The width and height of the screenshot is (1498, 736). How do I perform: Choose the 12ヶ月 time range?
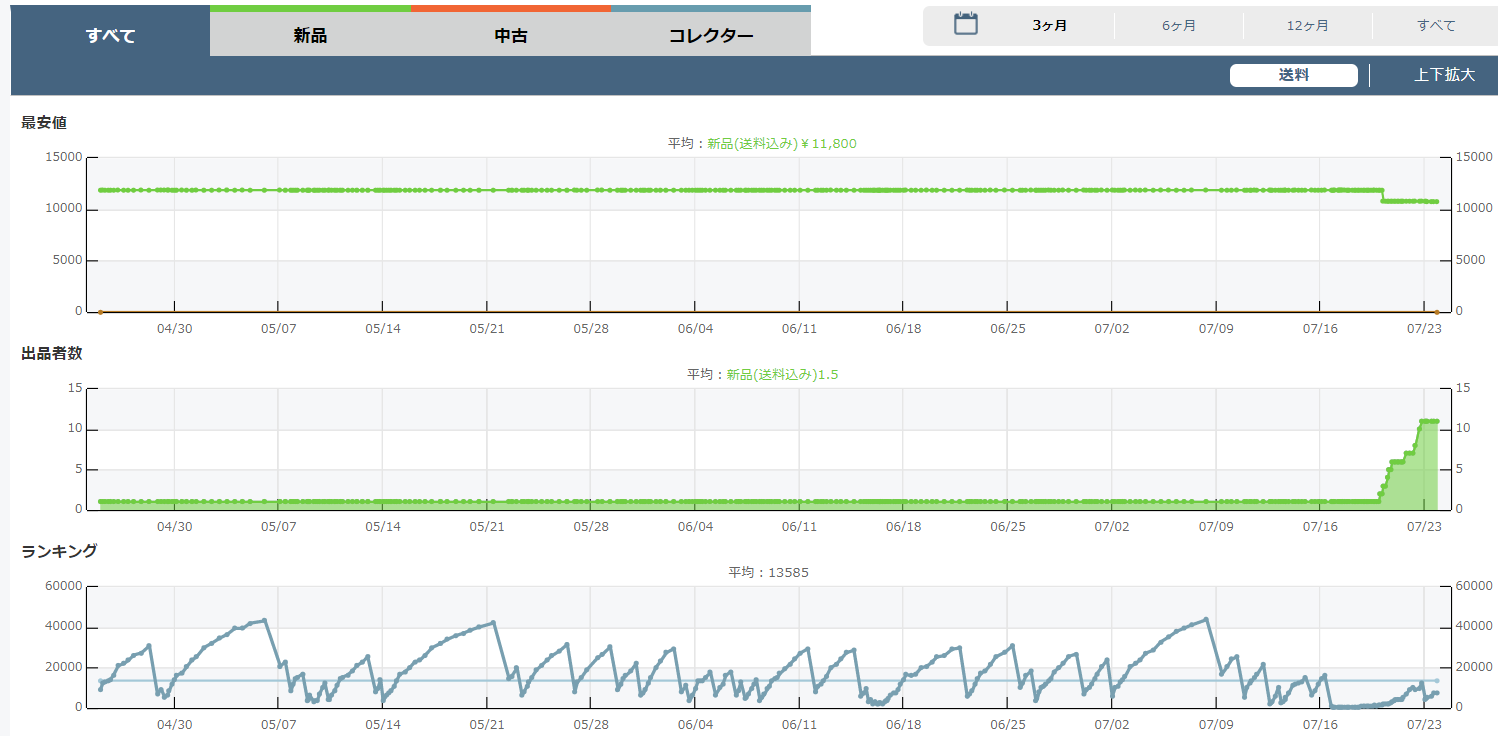[1307, 26]
